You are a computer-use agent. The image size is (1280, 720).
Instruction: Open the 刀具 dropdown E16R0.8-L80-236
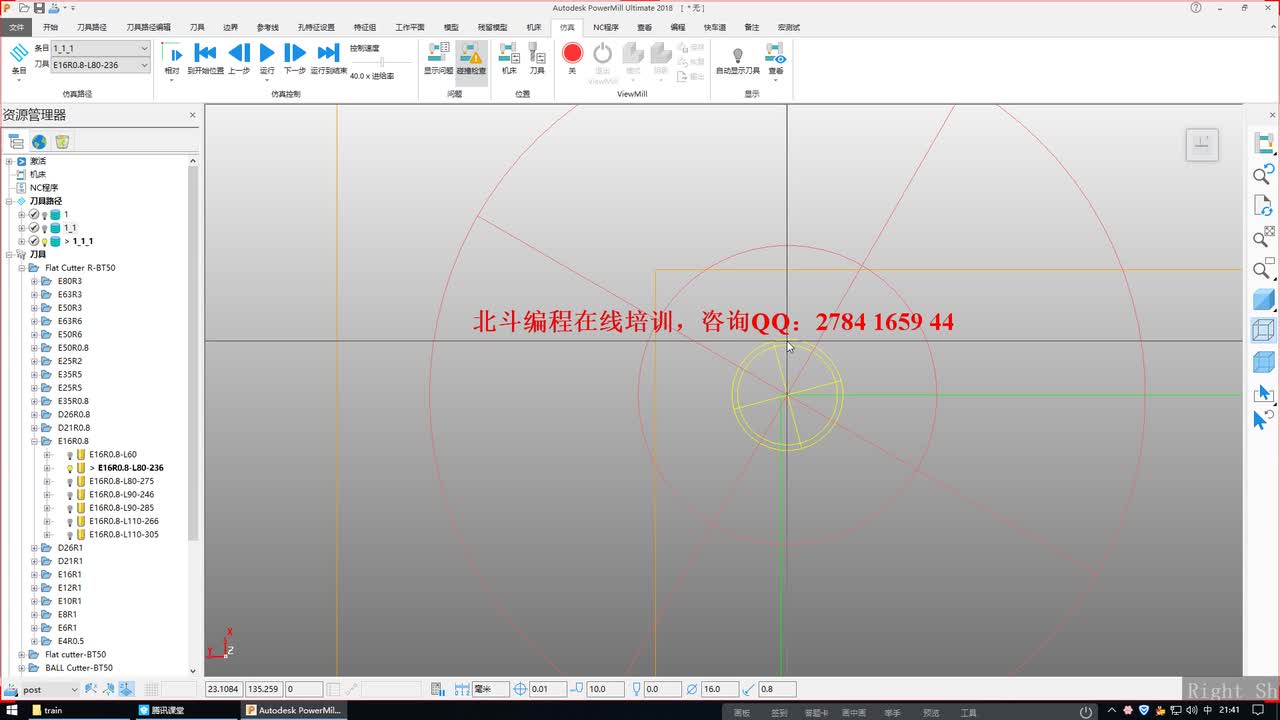coord(101,65)
